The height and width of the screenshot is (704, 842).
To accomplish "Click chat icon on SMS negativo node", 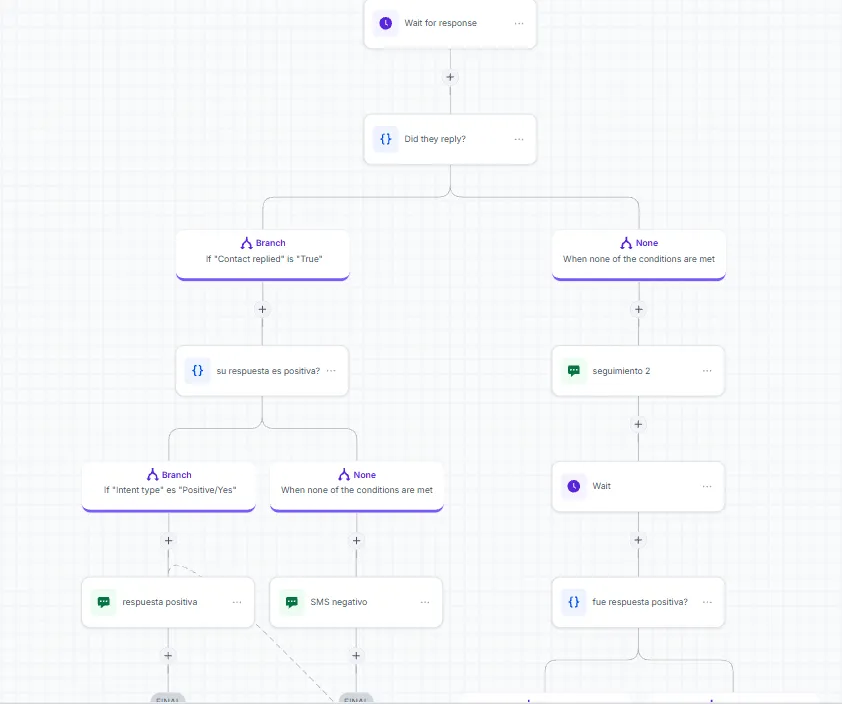I will 292,602.
